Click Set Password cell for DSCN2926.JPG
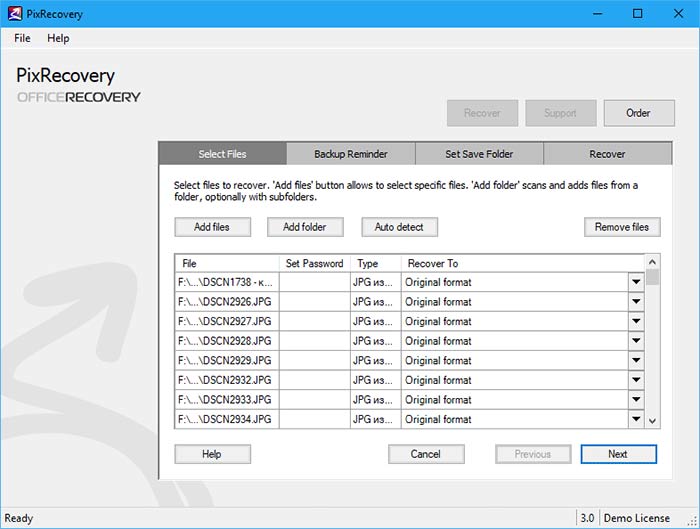The image size is (700, 529). pyautogui.click(x=315, y=302)
